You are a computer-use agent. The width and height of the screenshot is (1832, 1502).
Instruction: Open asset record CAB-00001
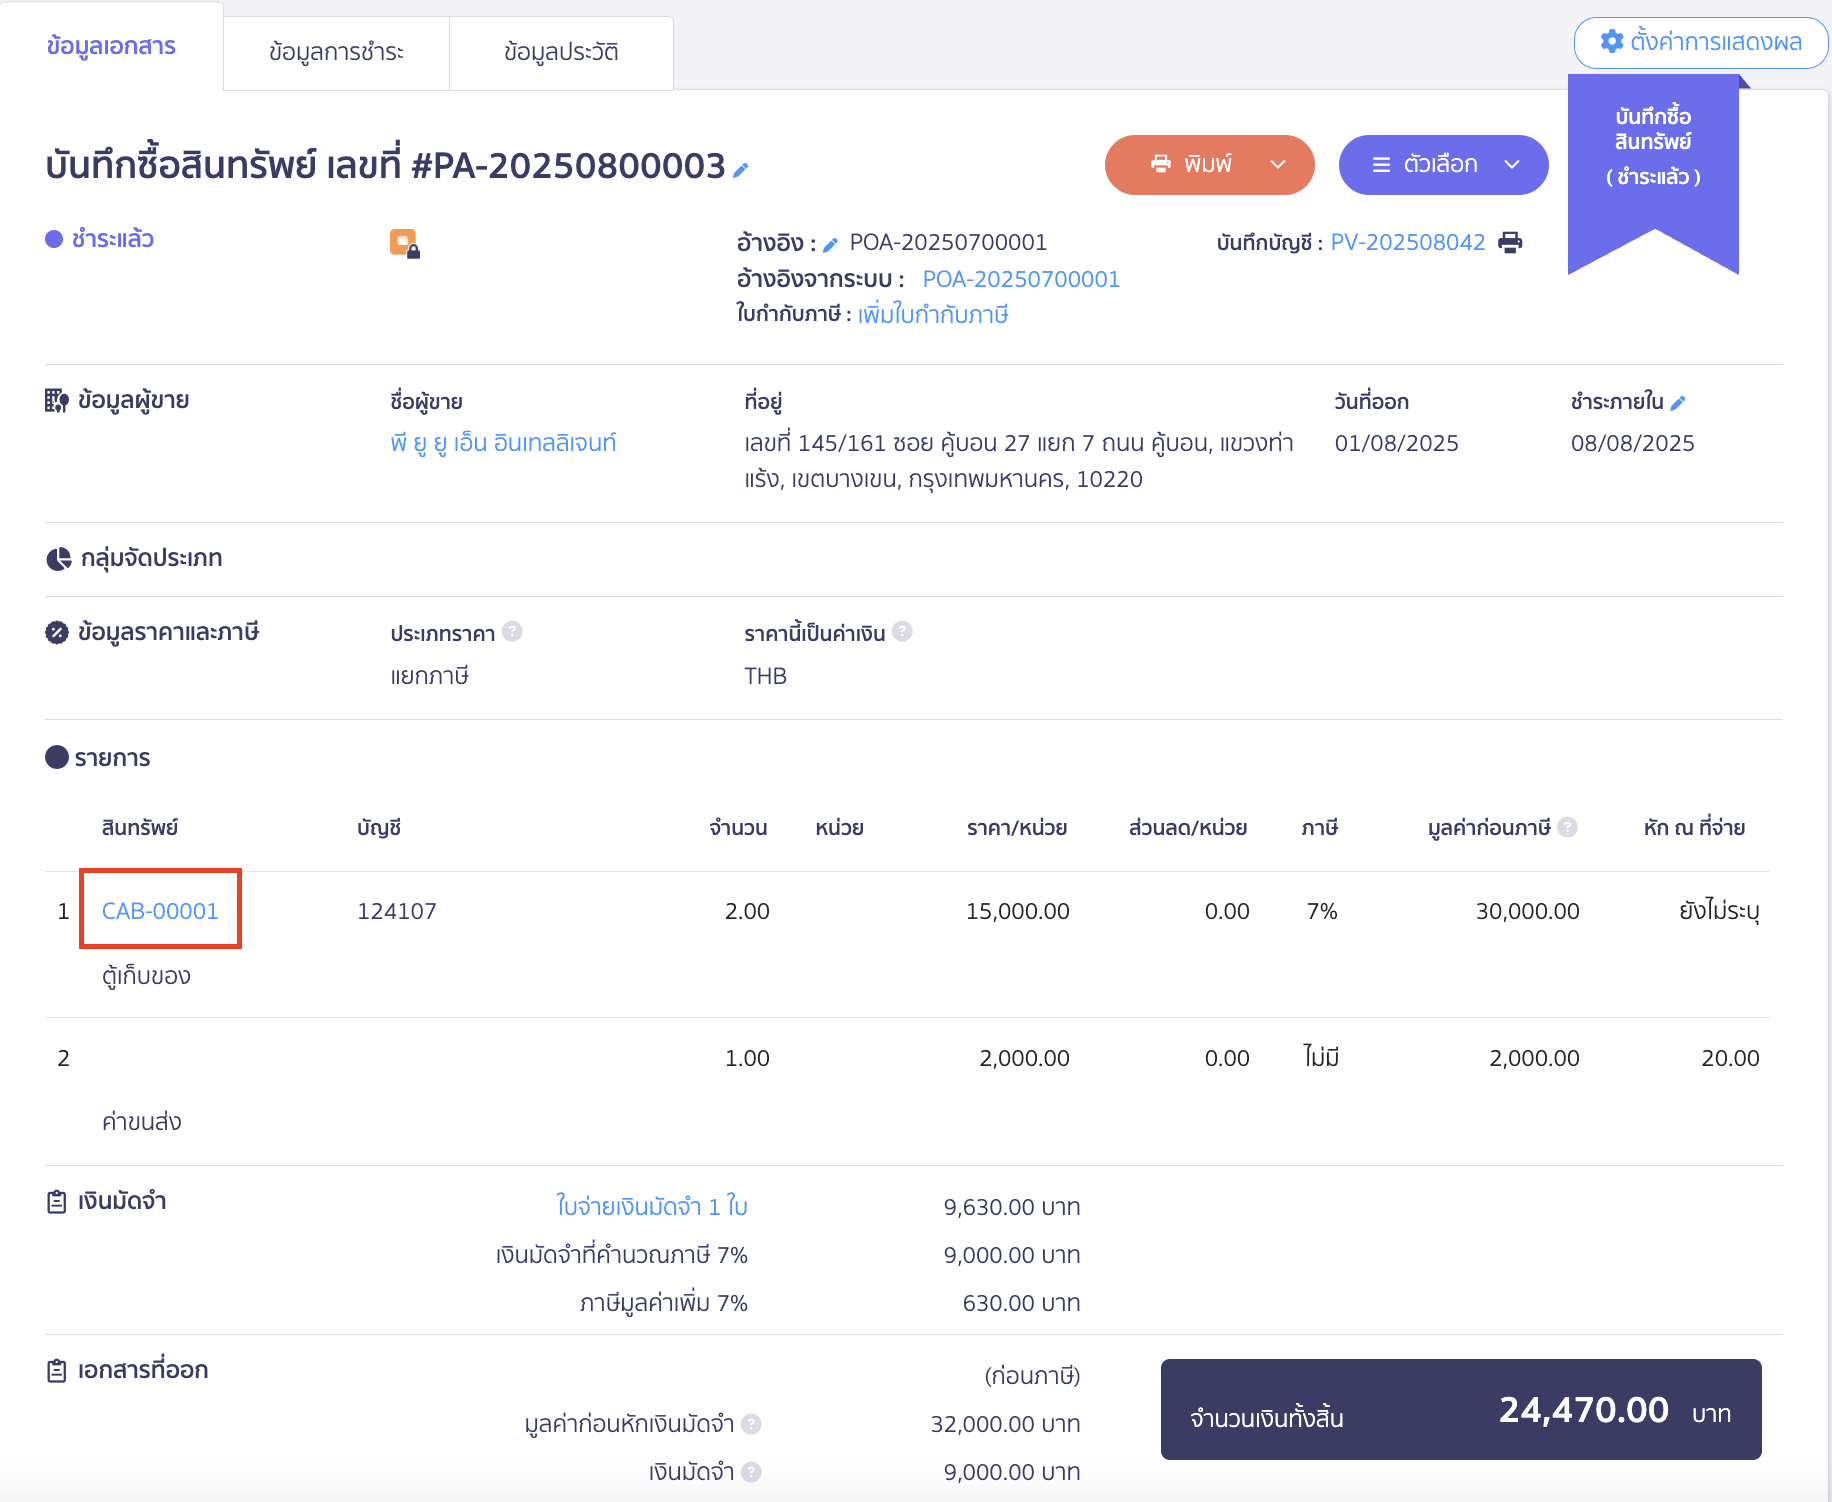(x=160, y=910)
